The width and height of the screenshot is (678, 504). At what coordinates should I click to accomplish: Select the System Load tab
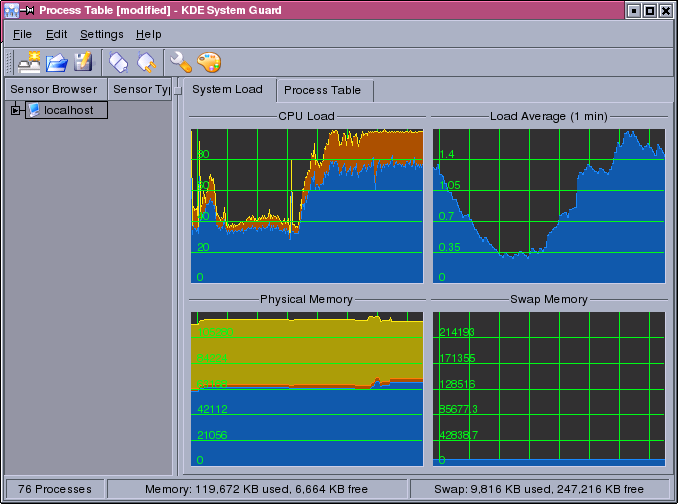tap(227, 89)
